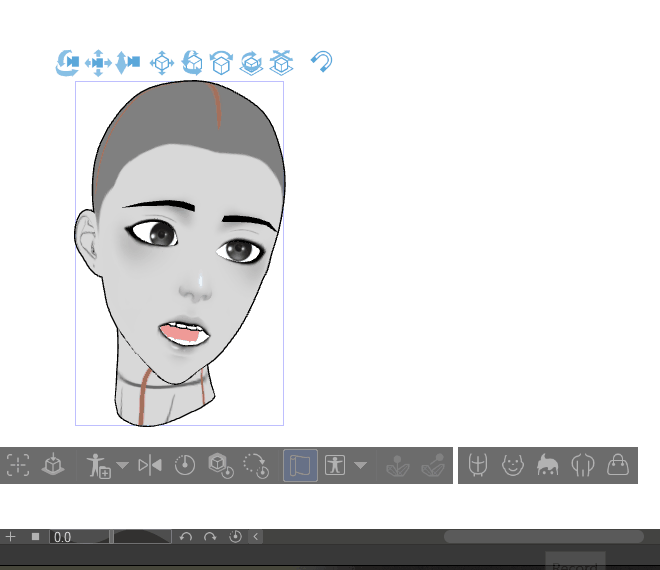Click the reset pose dial icon
660x570 pixels.
point(184,465)
